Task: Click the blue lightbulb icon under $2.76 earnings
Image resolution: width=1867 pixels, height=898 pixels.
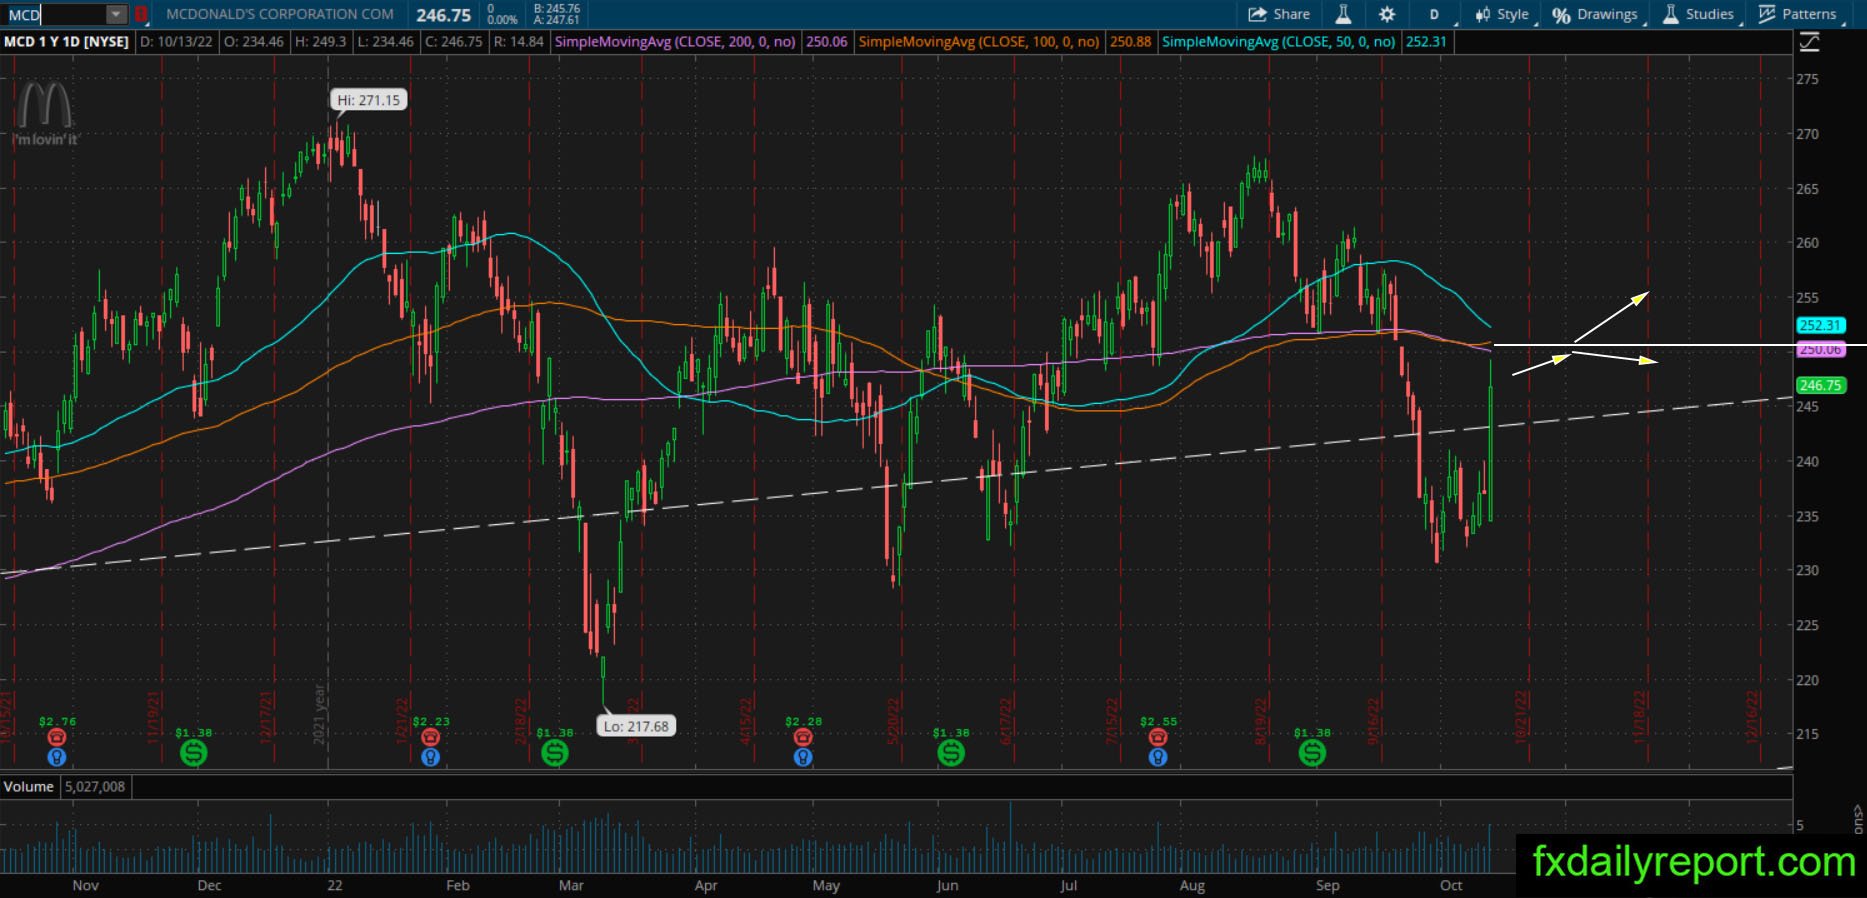Action: (x=56, y=757)
